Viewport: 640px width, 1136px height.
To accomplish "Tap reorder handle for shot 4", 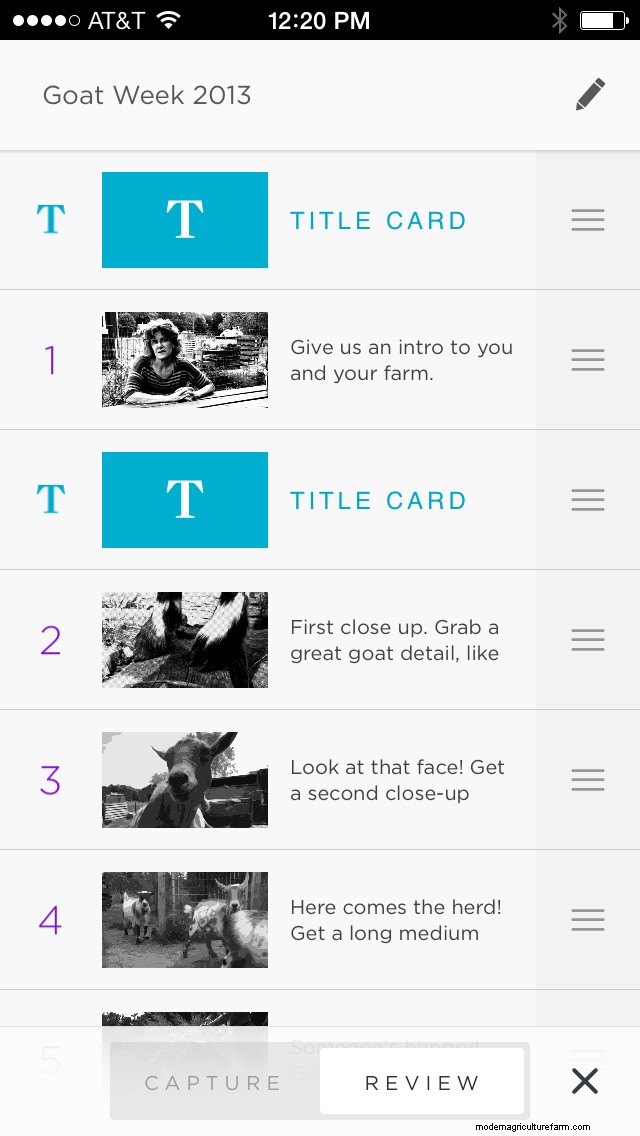I will (588, 920).
